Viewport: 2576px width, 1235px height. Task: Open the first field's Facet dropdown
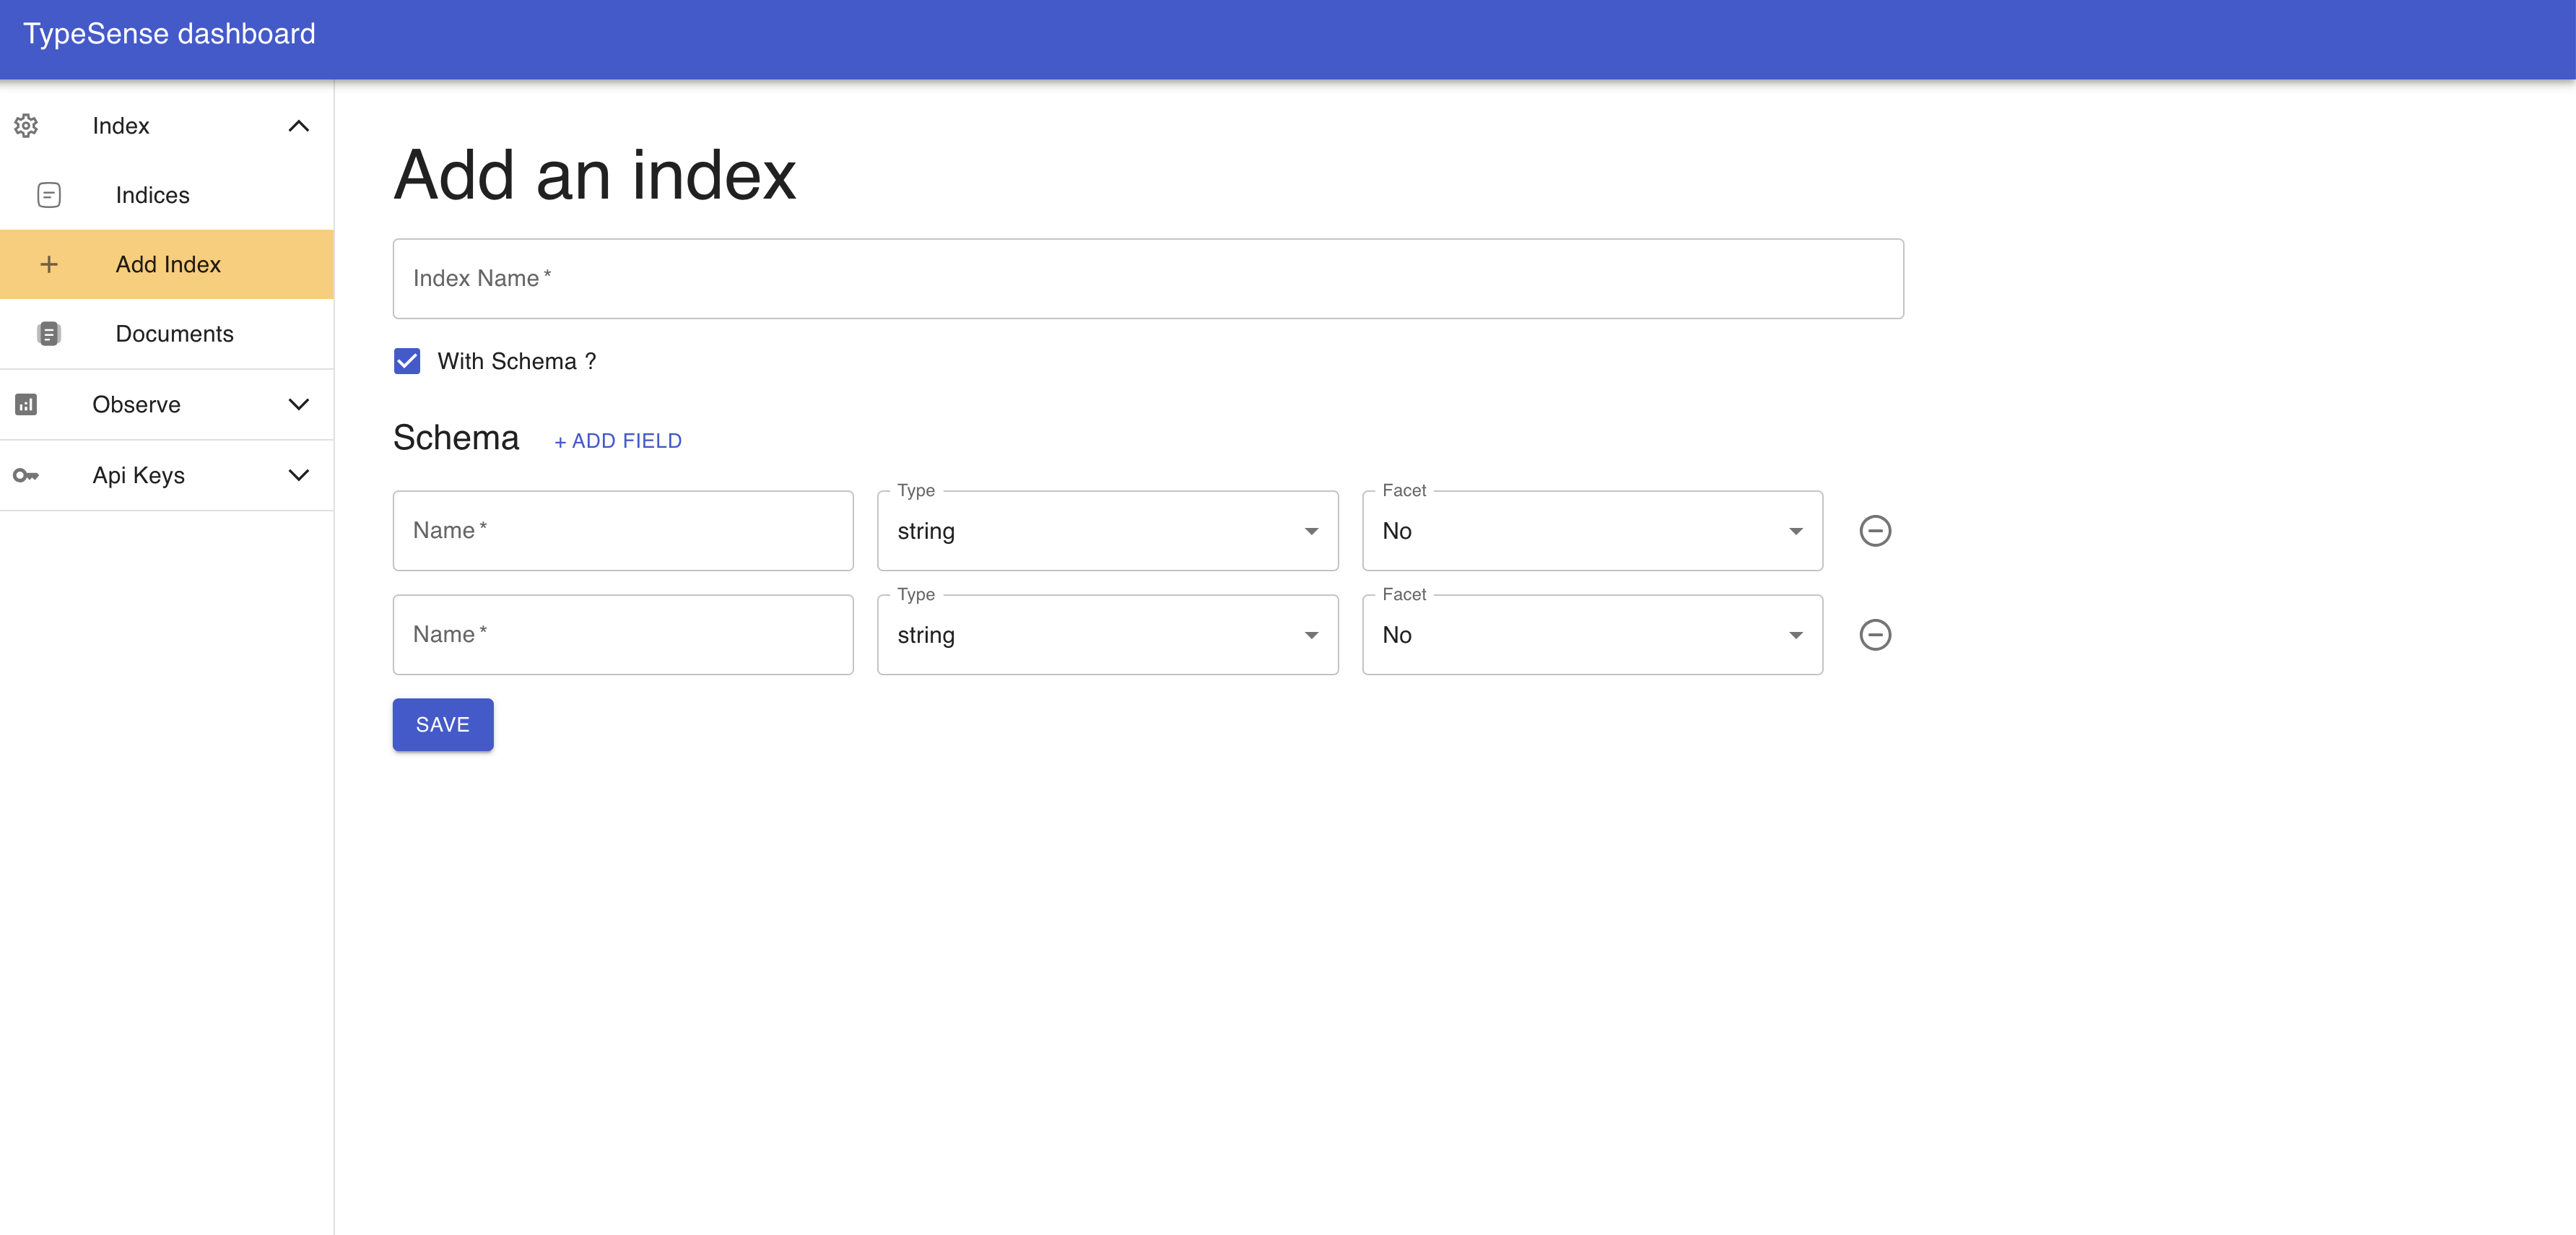pos(1592,531)
